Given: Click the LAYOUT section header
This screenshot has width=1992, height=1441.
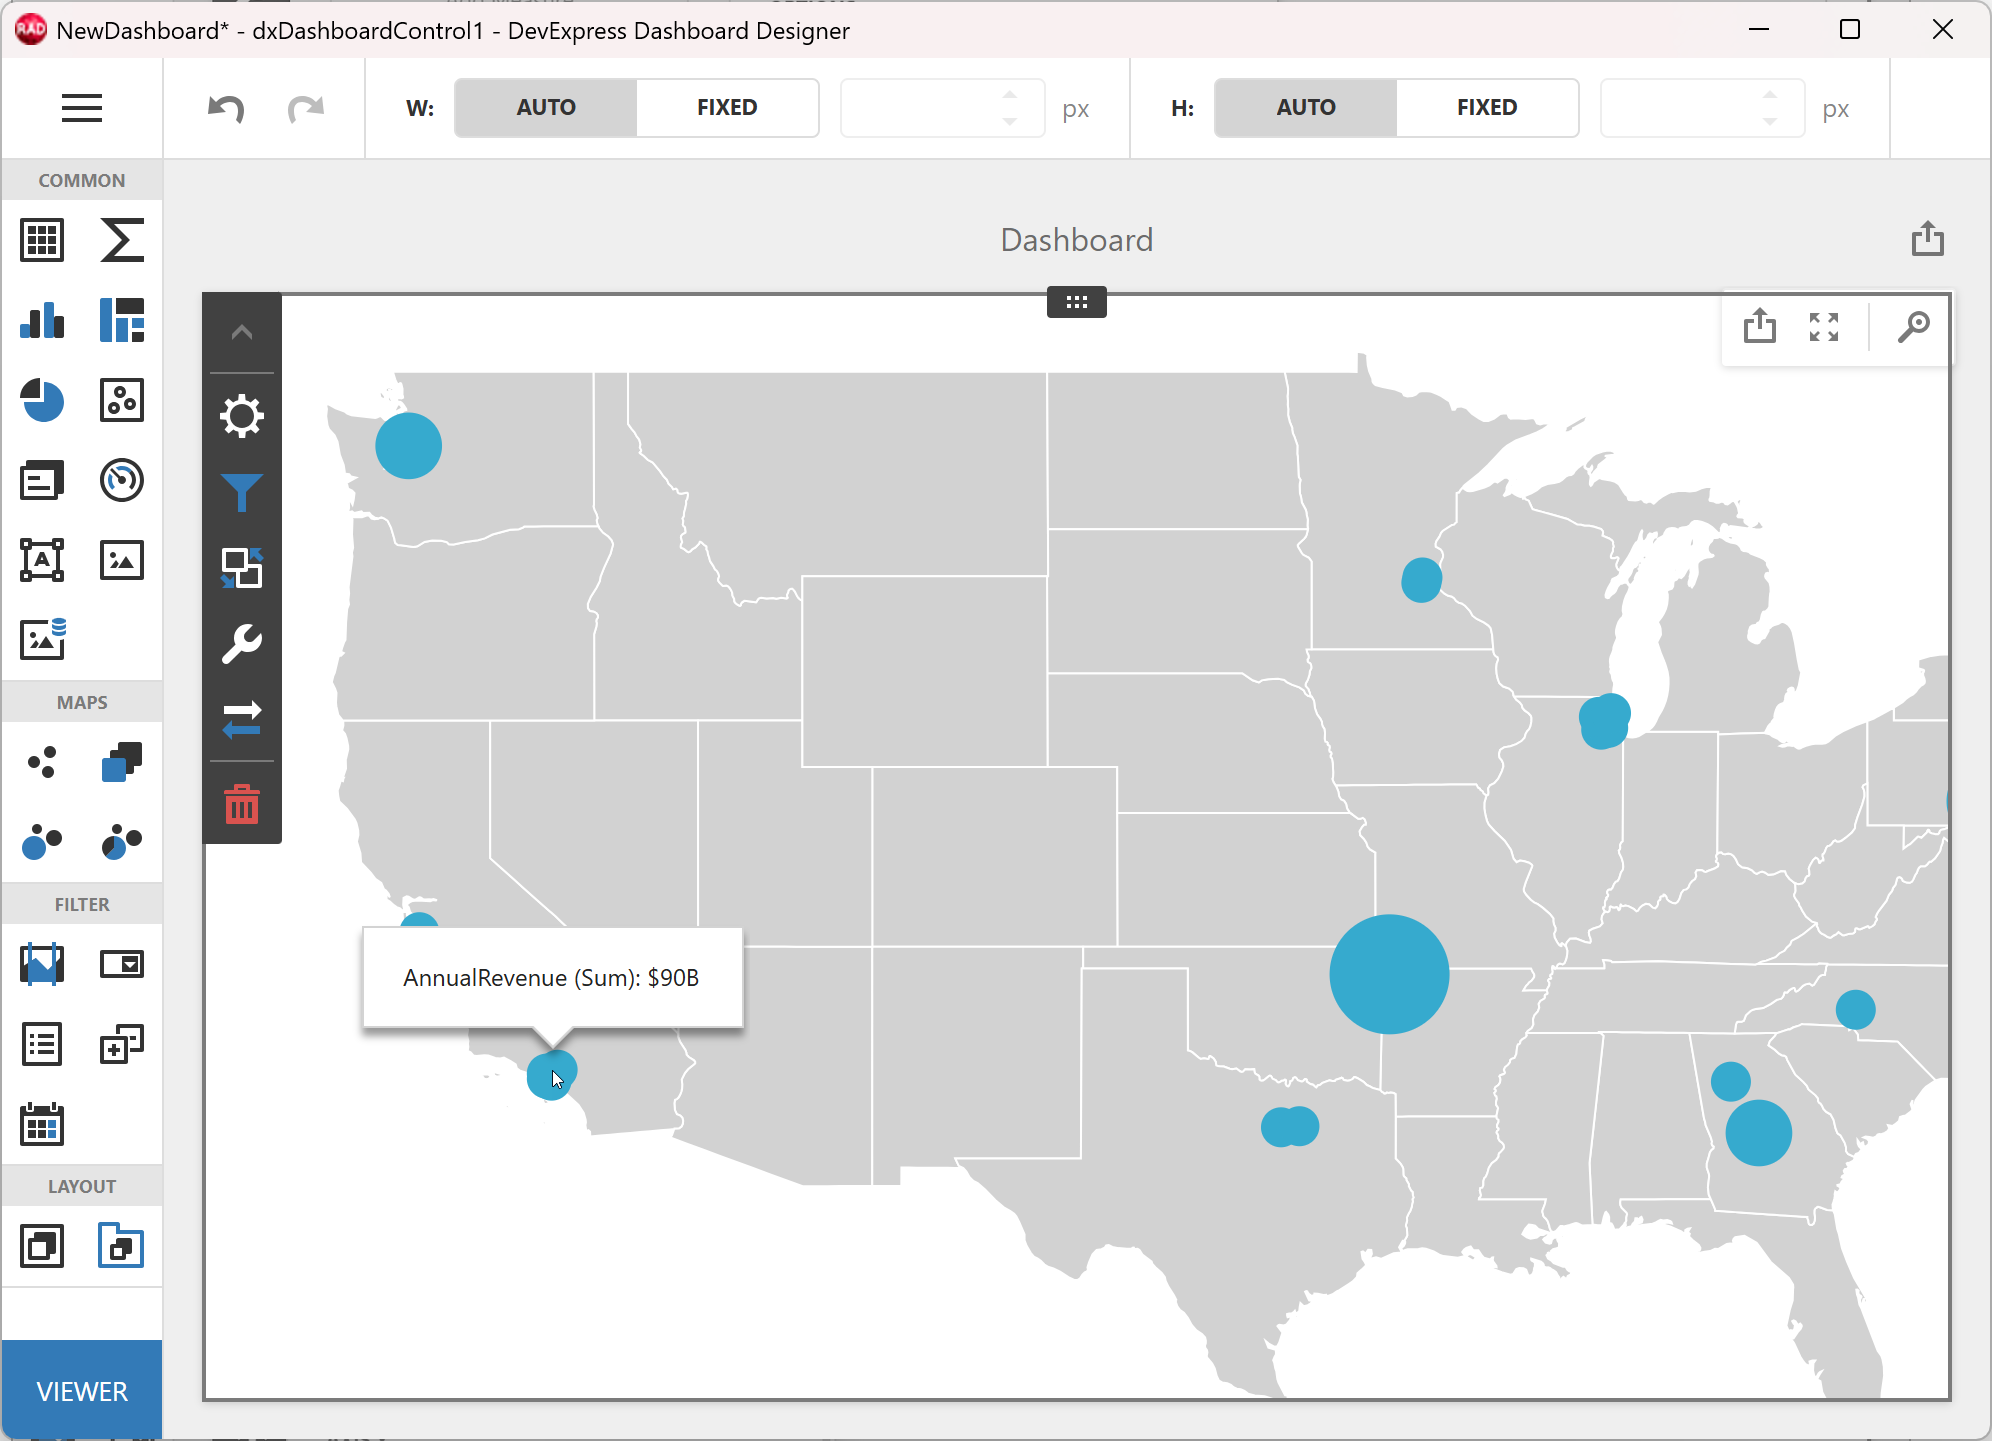Looking at the screenshot, I should [x=82, y=1187].
